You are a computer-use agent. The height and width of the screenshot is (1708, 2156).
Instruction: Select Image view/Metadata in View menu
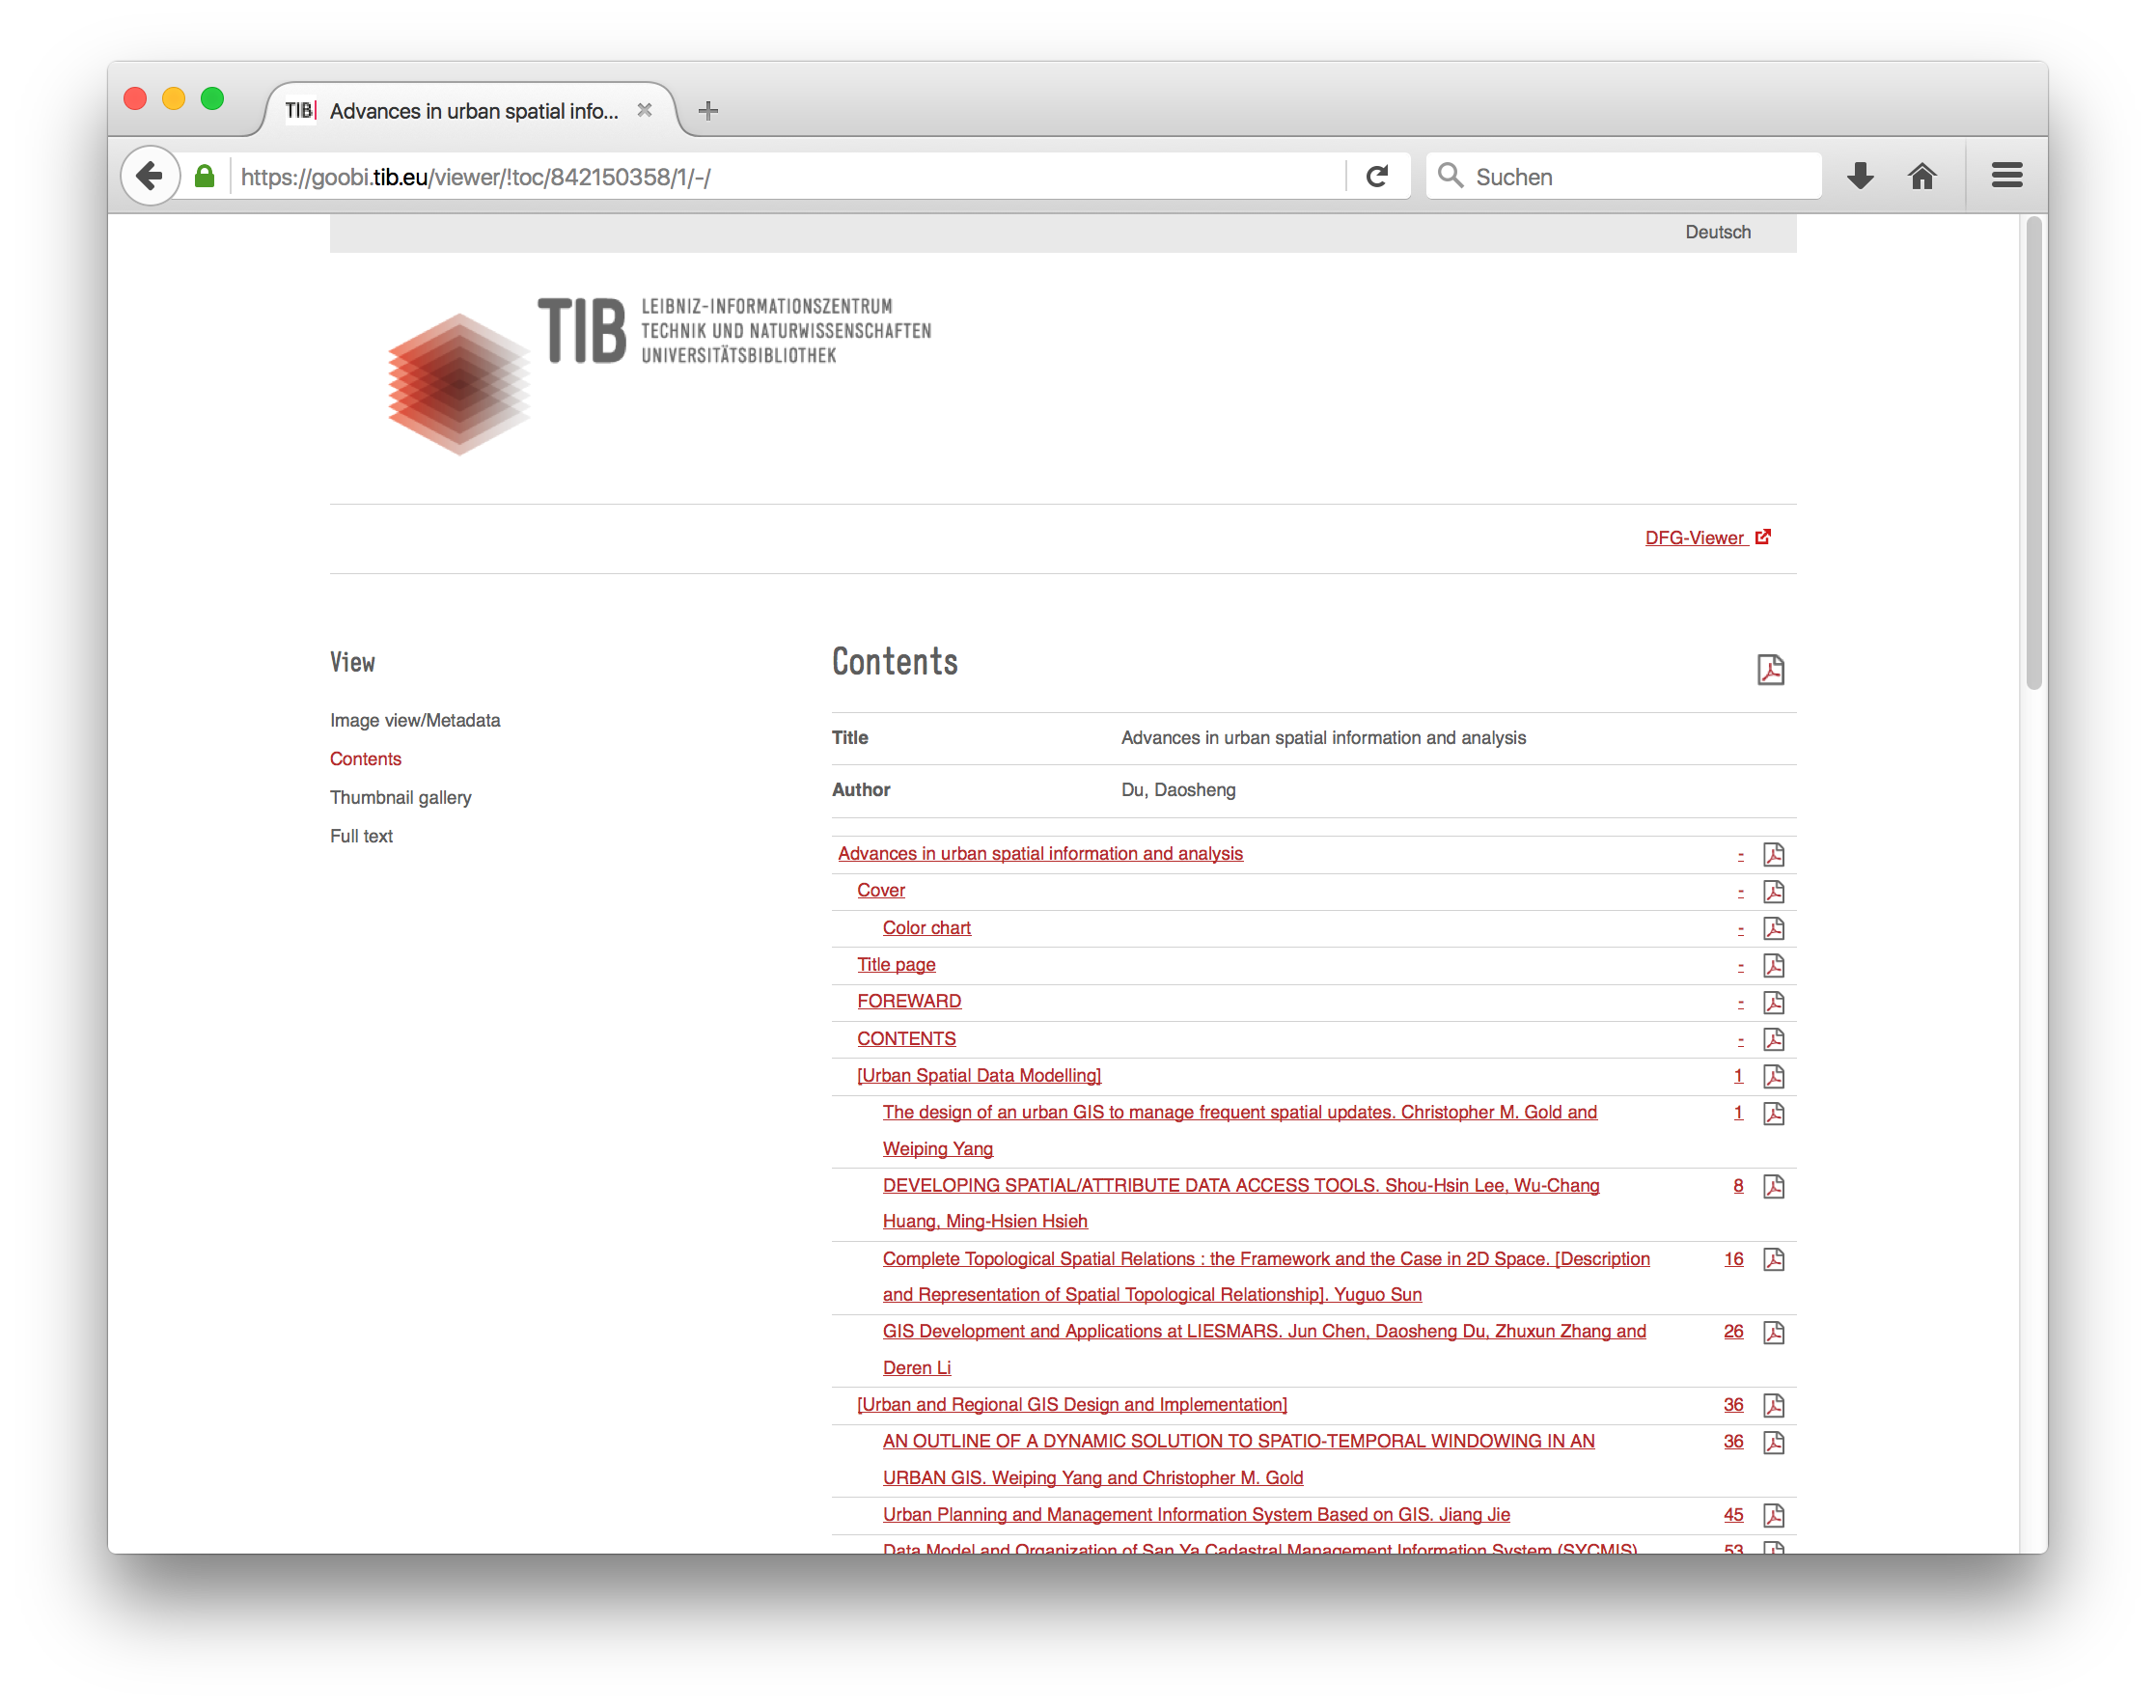point(415,720)
